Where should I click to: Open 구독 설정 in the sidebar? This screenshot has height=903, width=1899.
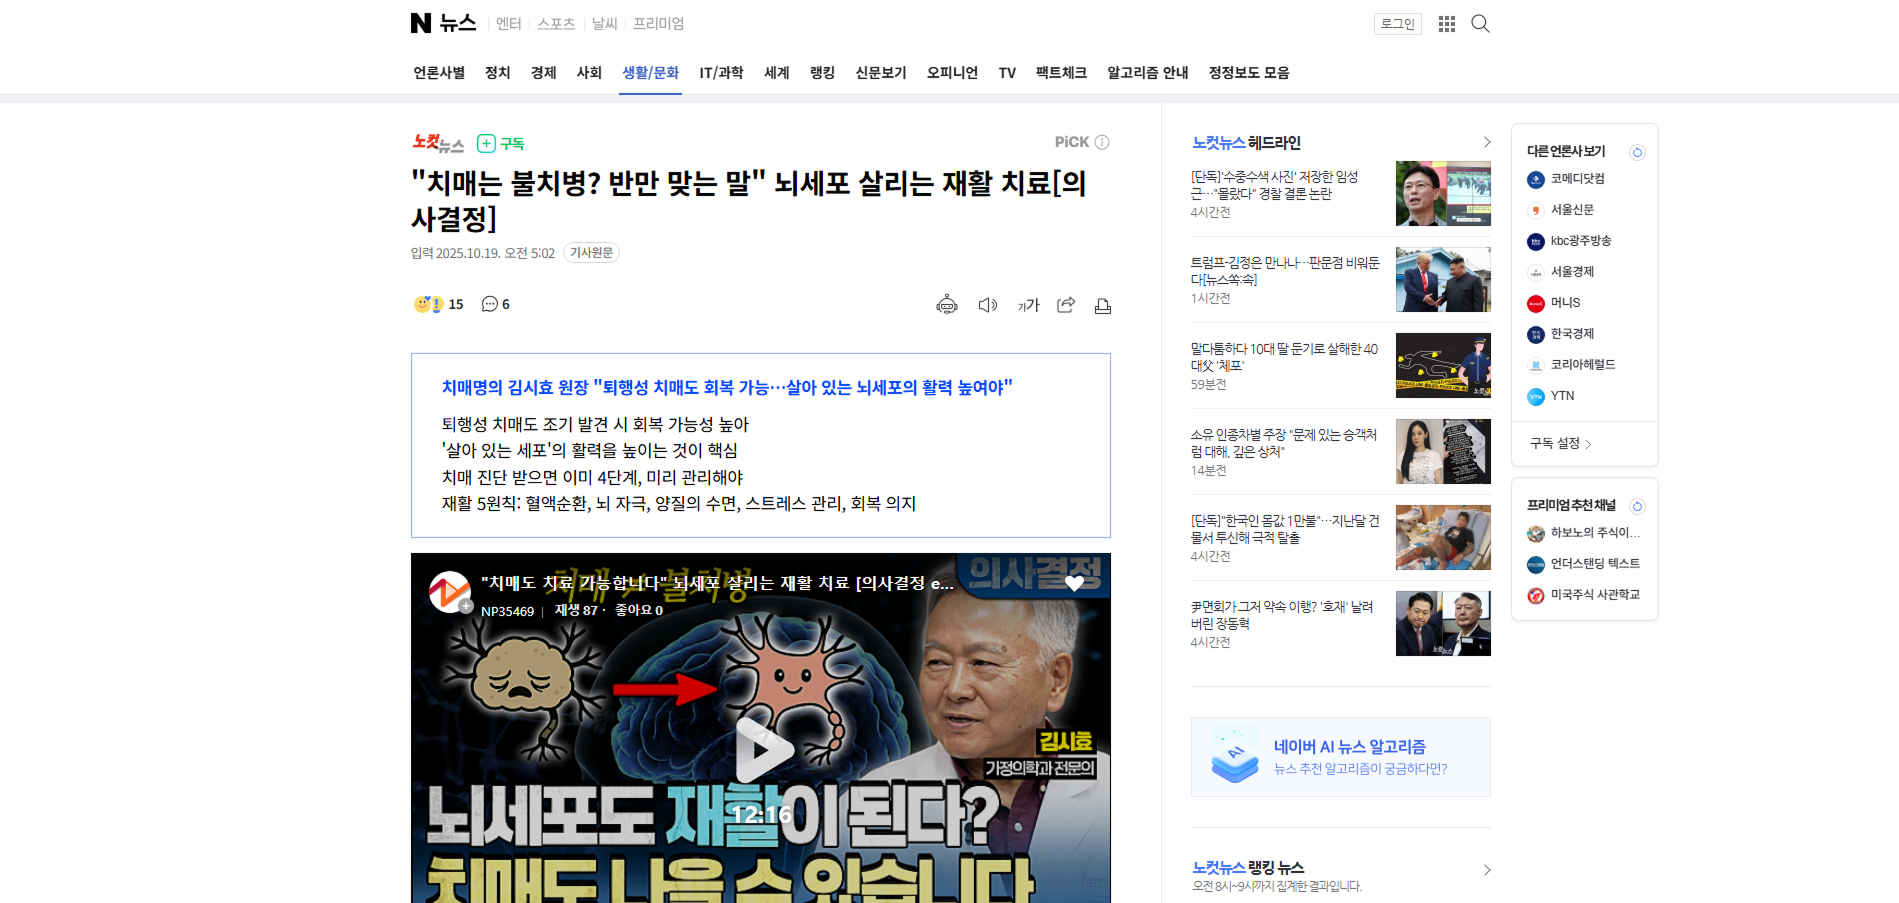(1560, 443)
